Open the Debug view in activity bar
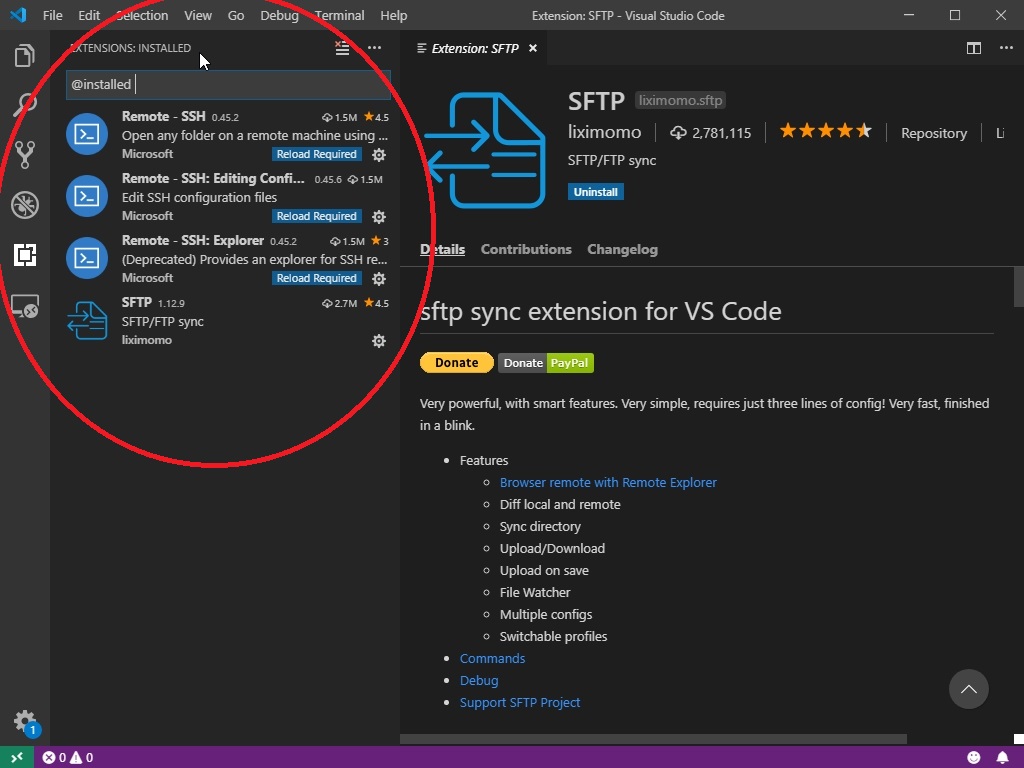The image size is (1024, 768). tap(25, 204)
